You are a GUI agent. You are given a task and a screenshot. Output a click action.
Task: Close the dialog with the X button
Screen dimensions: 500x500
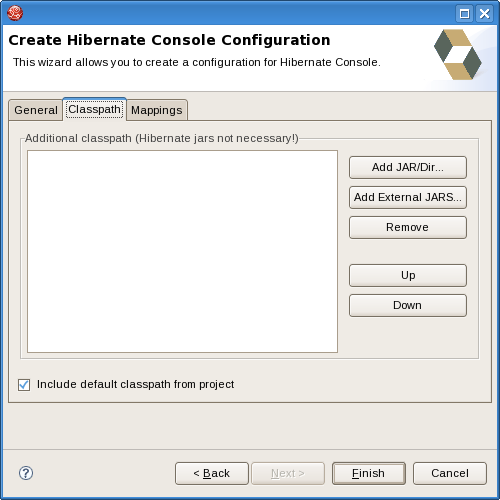484,14
